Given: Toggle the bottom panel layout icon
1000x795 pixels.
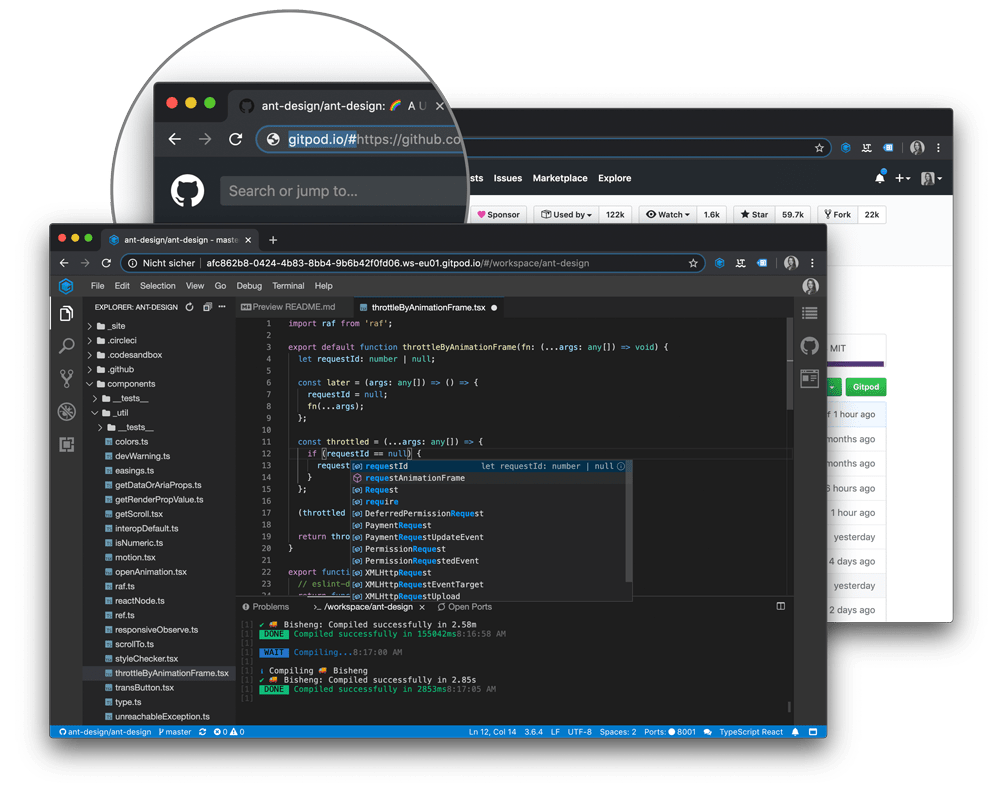Looking at the screenshot, I should 781,606.
